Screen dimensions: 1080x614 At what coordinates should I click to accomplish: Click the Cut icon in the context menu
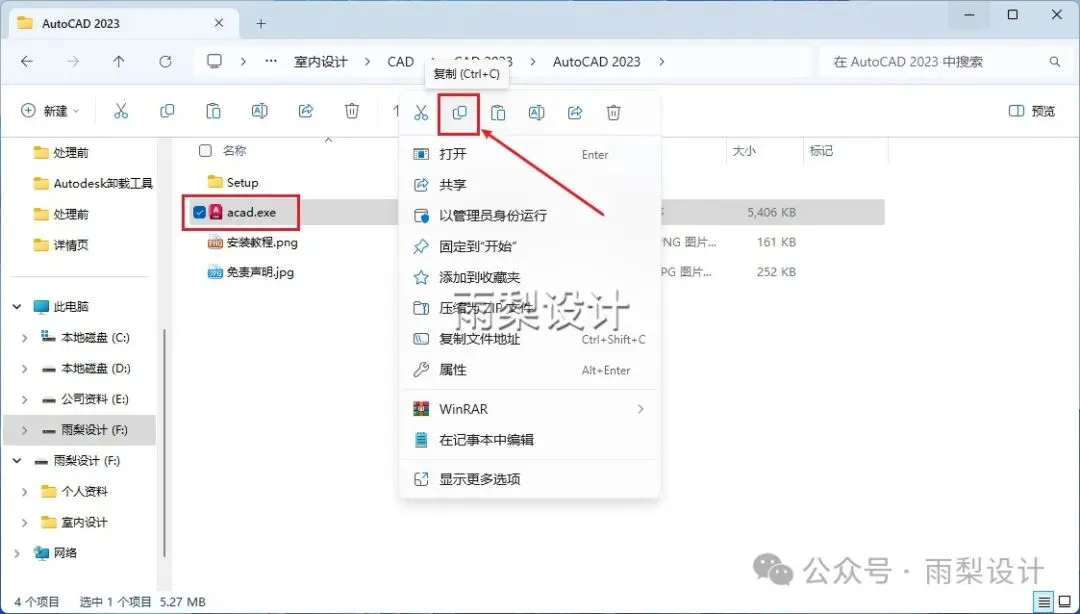[x=421, y=112]
